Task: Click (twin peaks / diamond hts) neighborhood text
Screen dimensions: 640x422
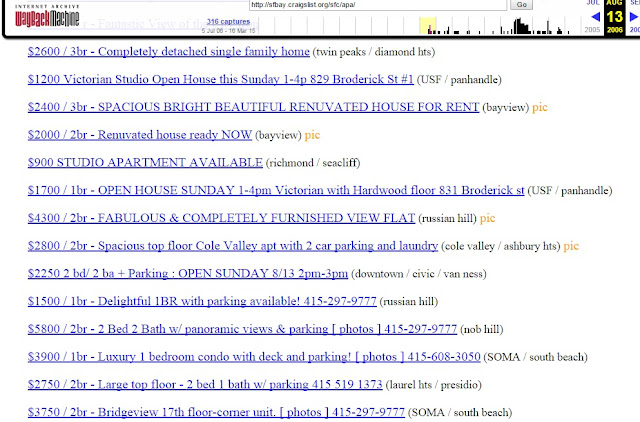Action: (374, 52)
